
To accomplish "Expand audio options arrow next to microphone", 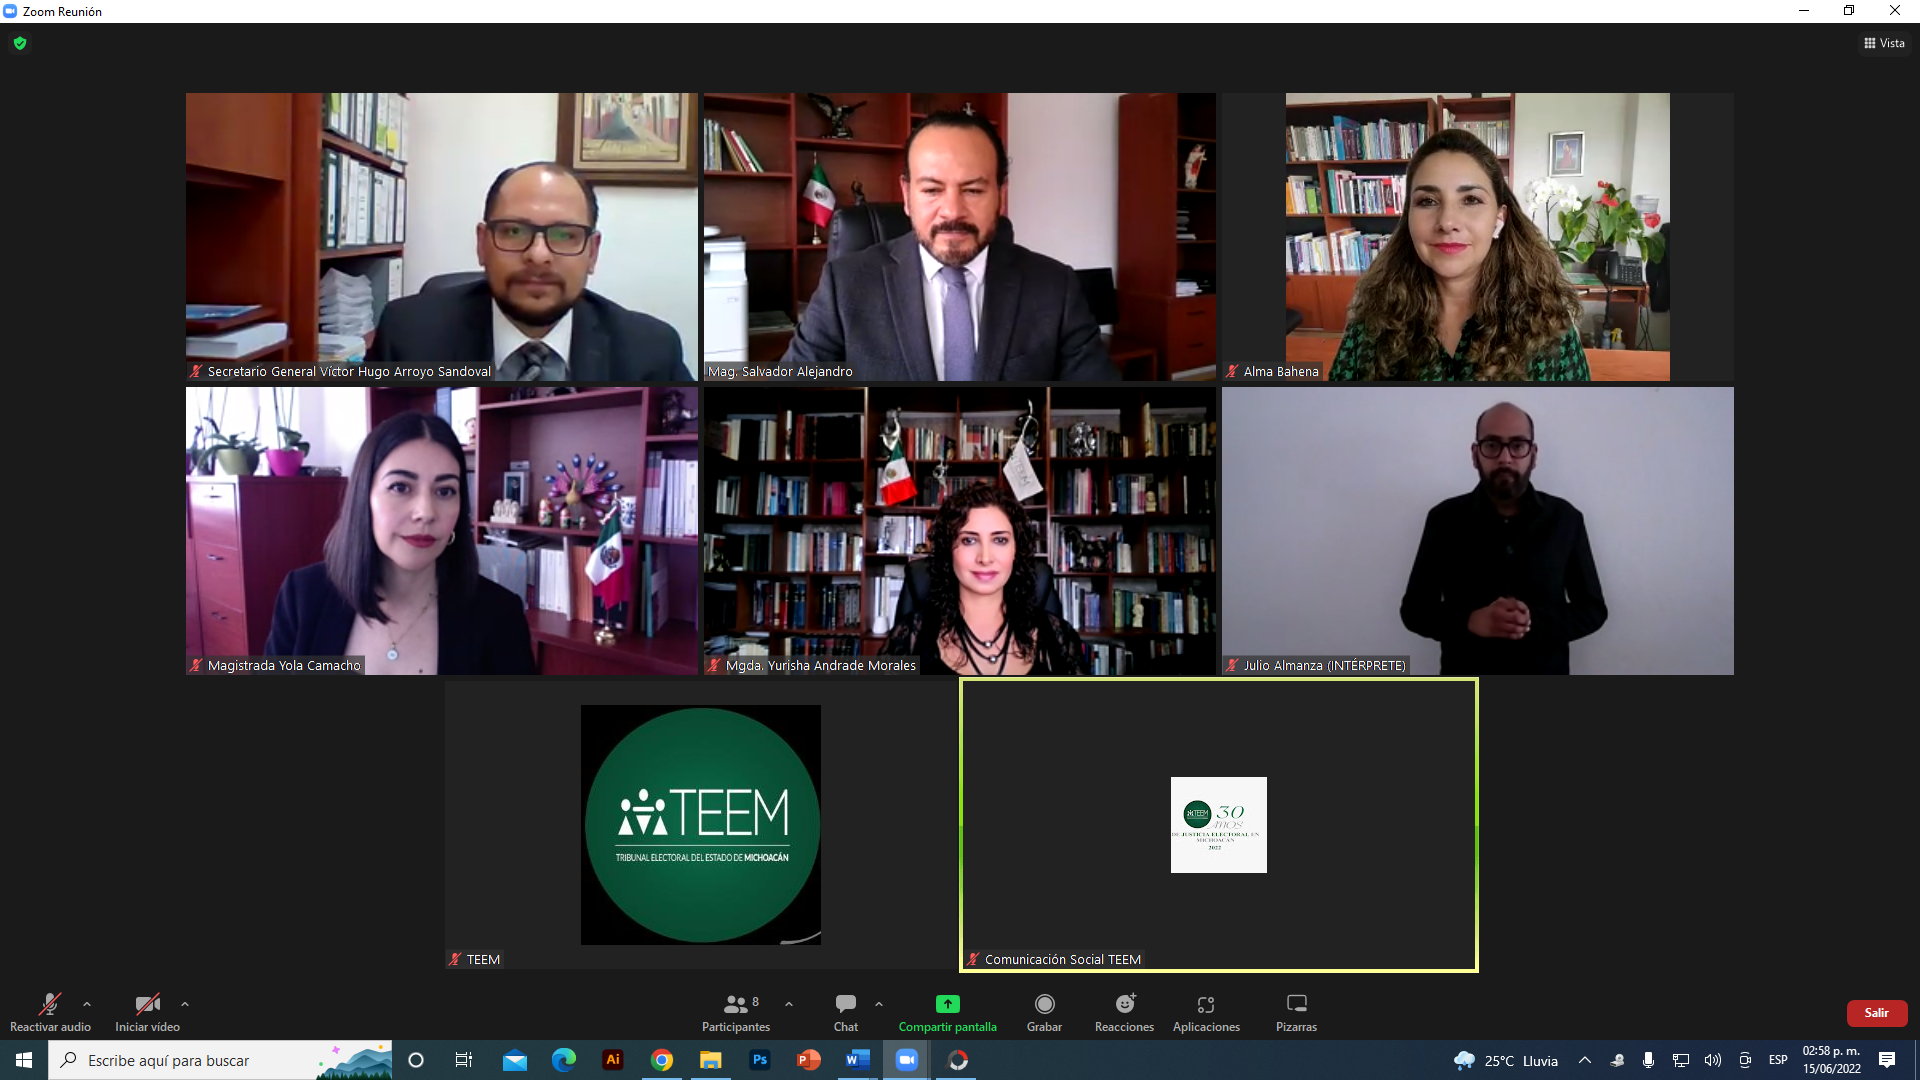I will [87, 1004].
